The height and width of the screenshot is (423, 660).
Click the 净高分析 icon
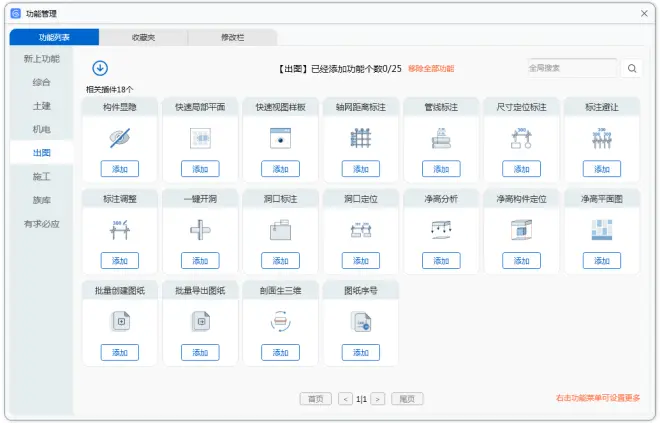click(441, 230)
